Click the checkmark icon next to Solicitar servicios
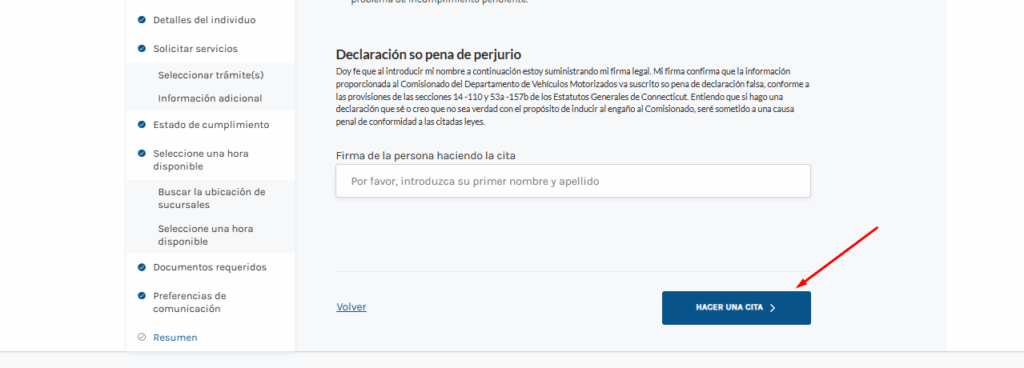The width and height of the screenshot is (1024, 368). click(x=142, y=48)
